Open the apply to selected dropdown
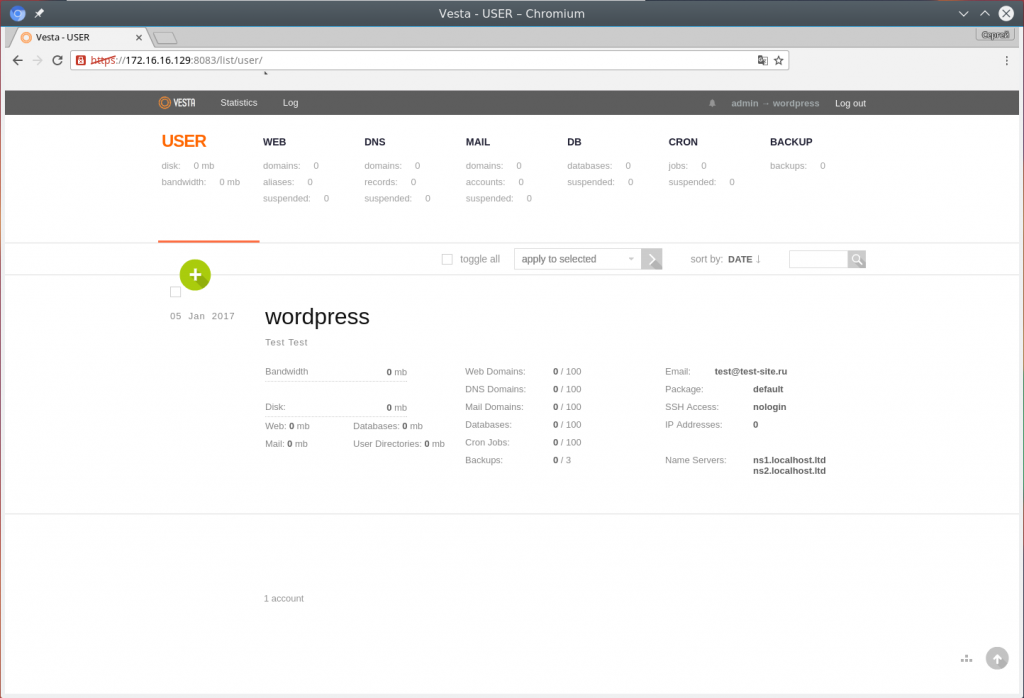 click(x=577, y=259)
